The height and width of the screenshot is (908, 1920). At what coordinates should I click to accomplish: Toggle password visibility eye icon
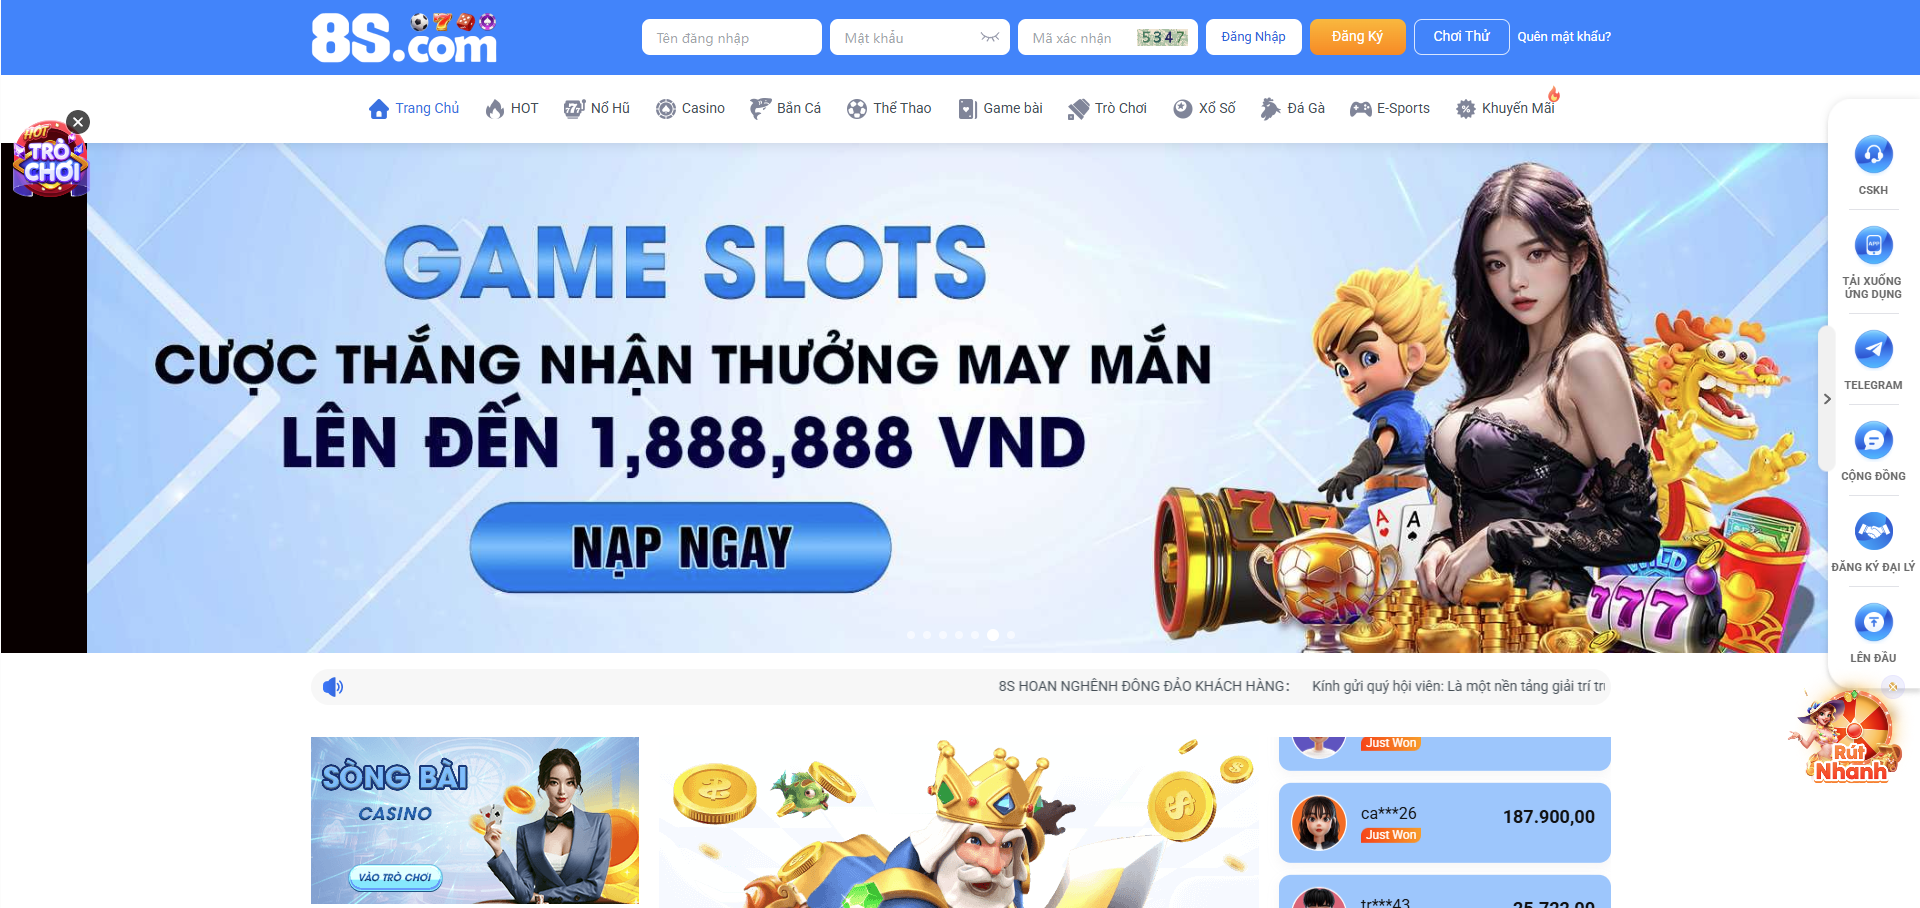[990, 37]
